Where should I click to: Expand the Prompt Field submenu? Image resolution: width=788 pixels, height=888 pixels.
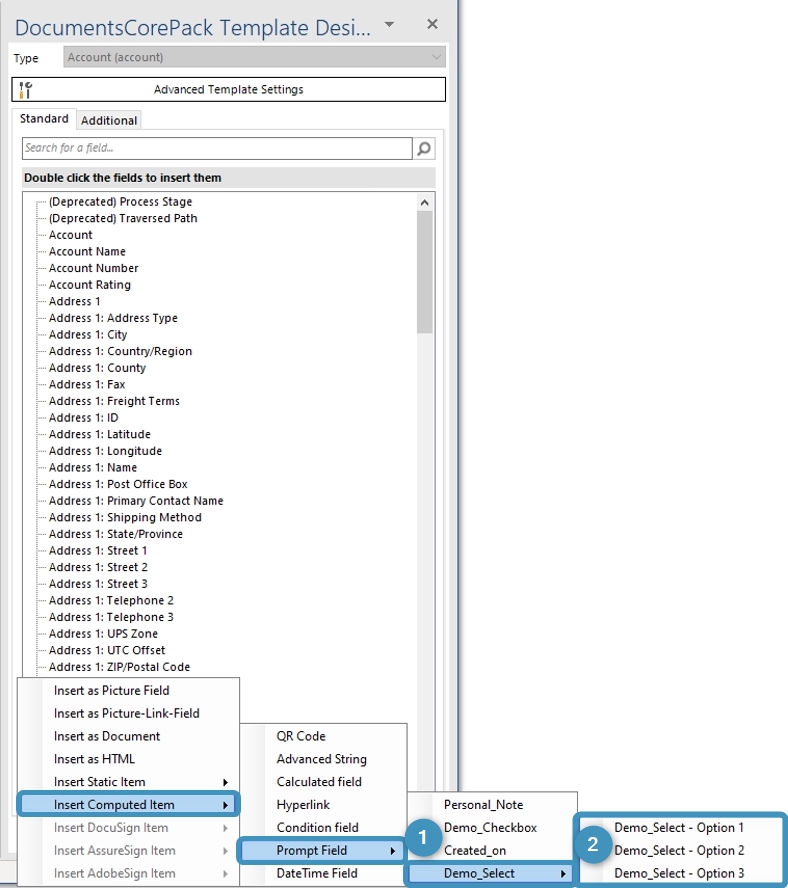point(321,850)
